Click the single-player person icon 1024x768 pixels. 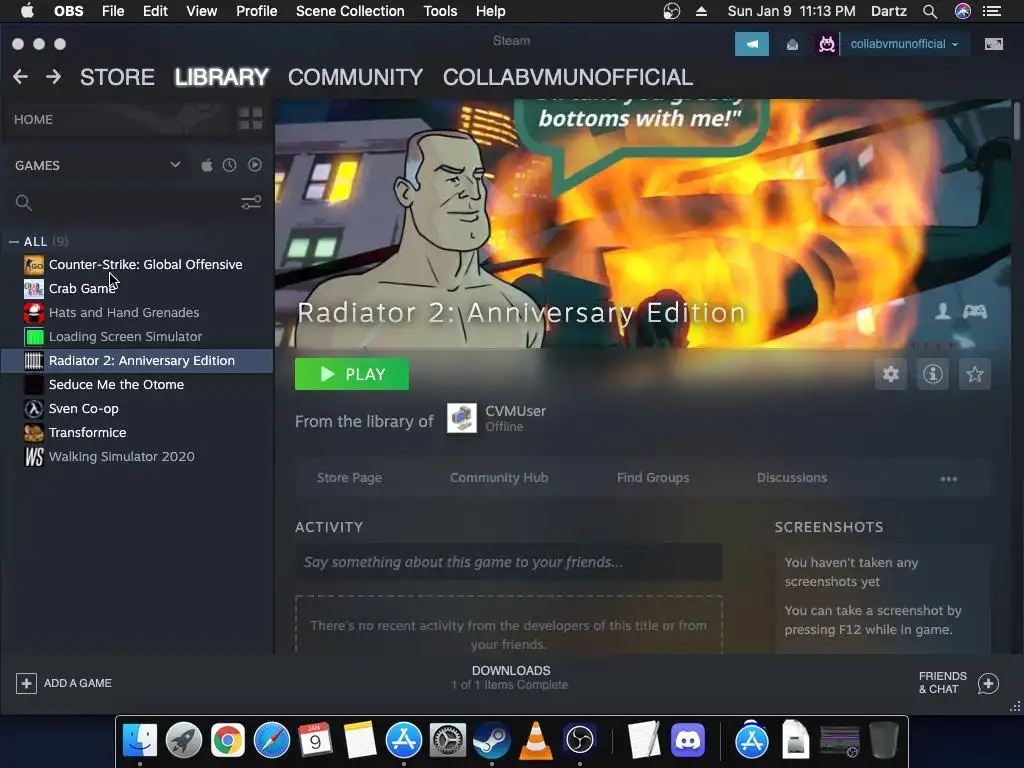pos(942,312)
